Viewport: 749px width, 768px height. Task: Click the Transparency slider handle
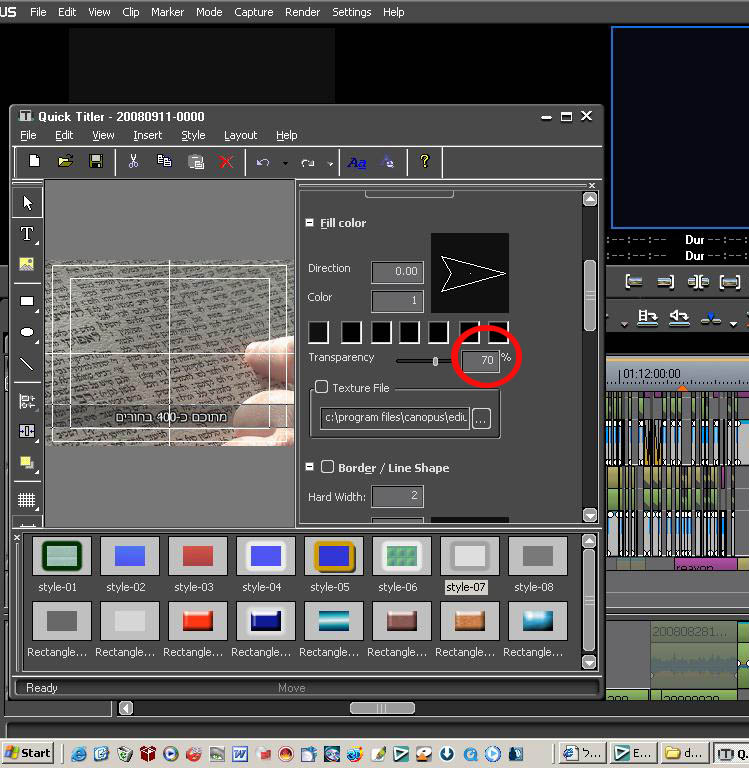(x=435, y=361)
